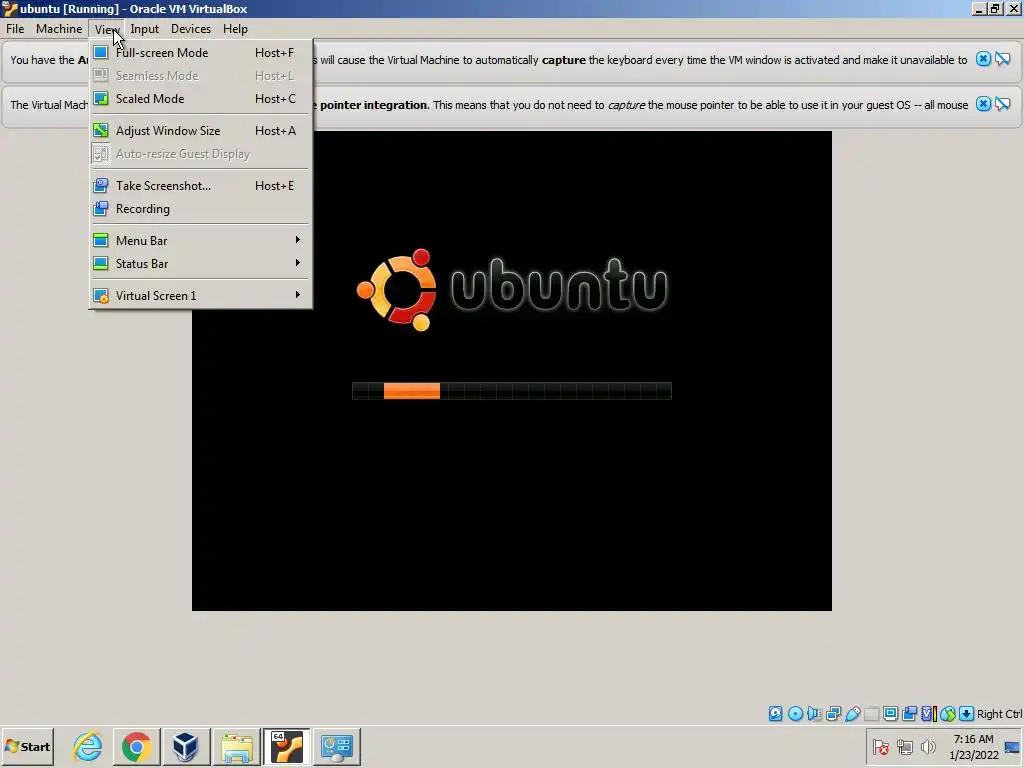Suppress mouse integration message permanently
This screenshot has width=1024, height=768.
[x=1002, y=104]
